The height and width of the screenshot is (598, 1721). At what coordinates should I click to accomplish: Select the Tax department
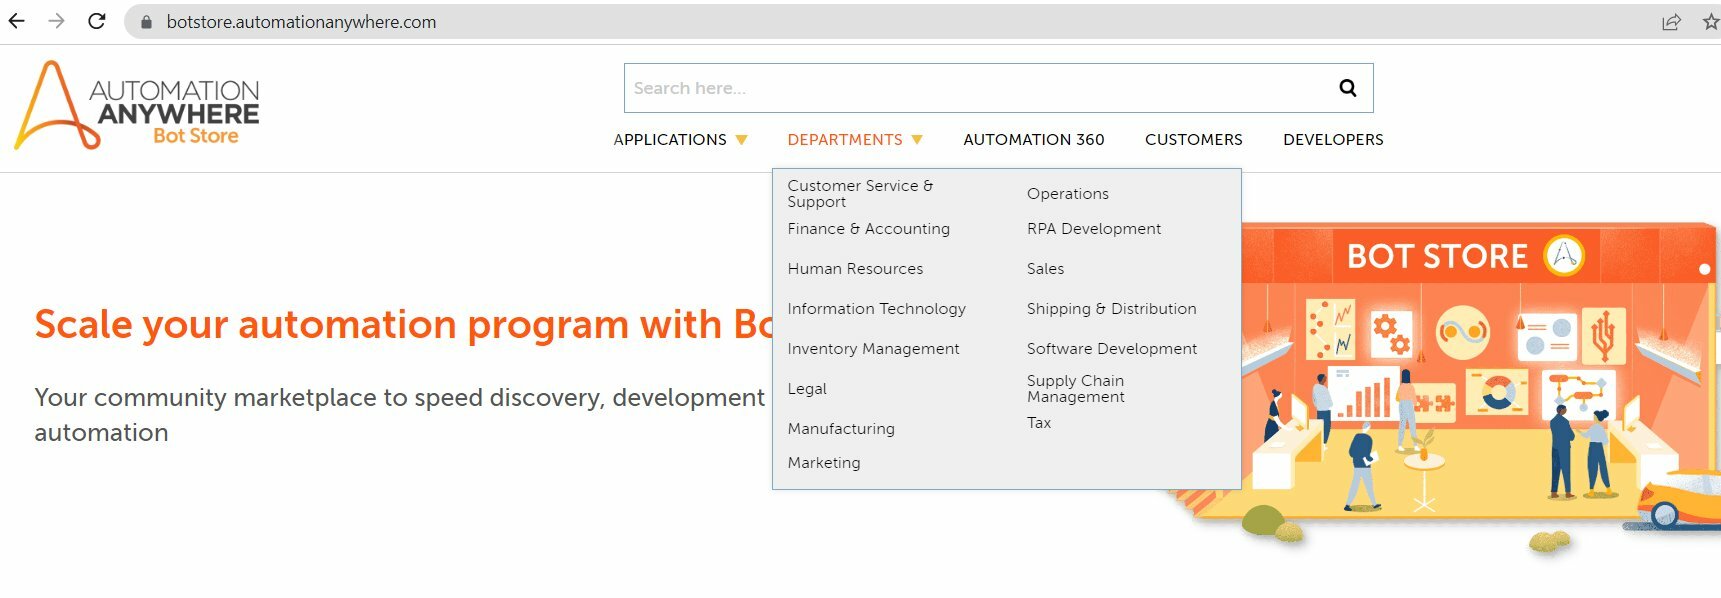(x=1039, y=423)
